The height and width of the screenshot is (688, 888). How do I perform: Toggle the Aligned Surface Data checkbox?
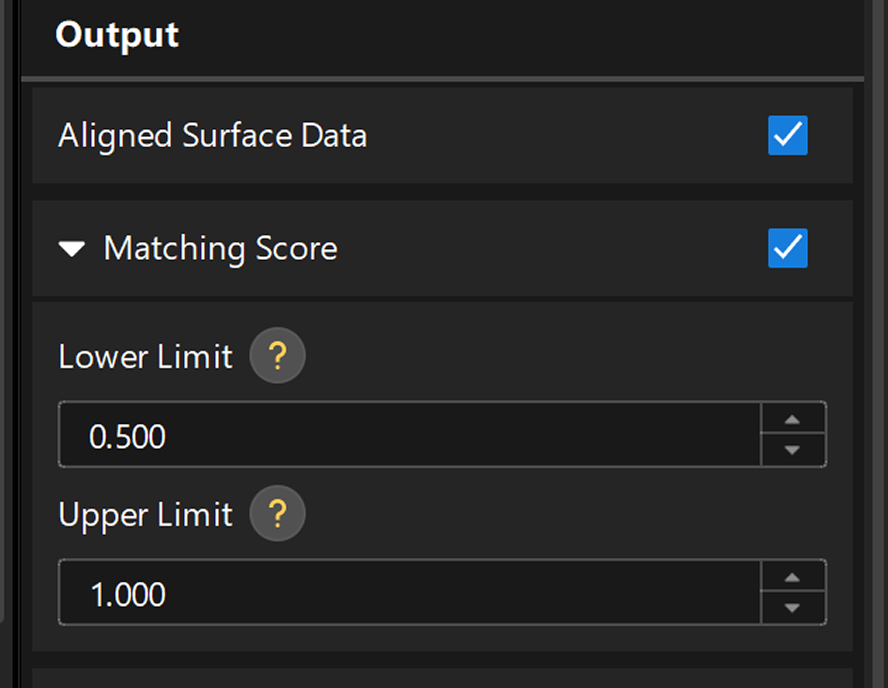(787, 136)
